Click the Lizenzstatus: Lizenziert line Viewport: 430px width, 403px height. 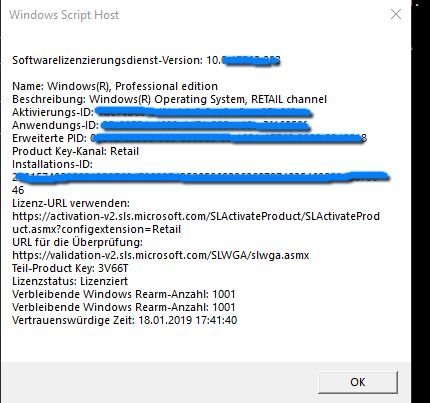[70, 281]
